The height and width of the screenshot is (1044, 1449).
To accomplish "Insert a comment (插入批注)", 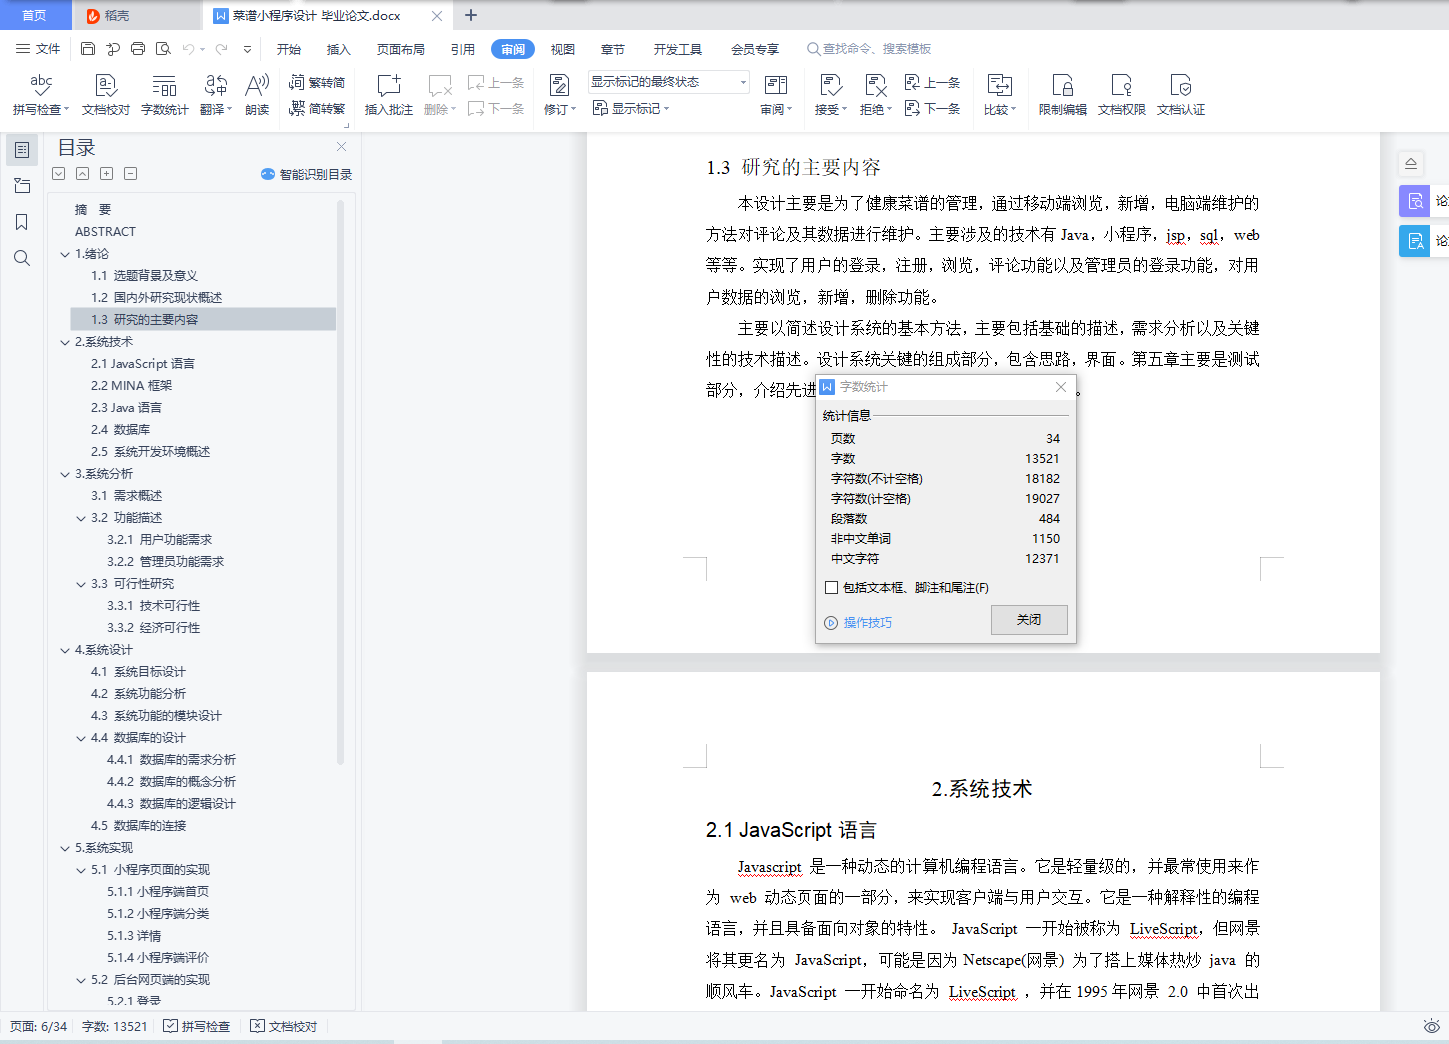I will tap(389, 95).
